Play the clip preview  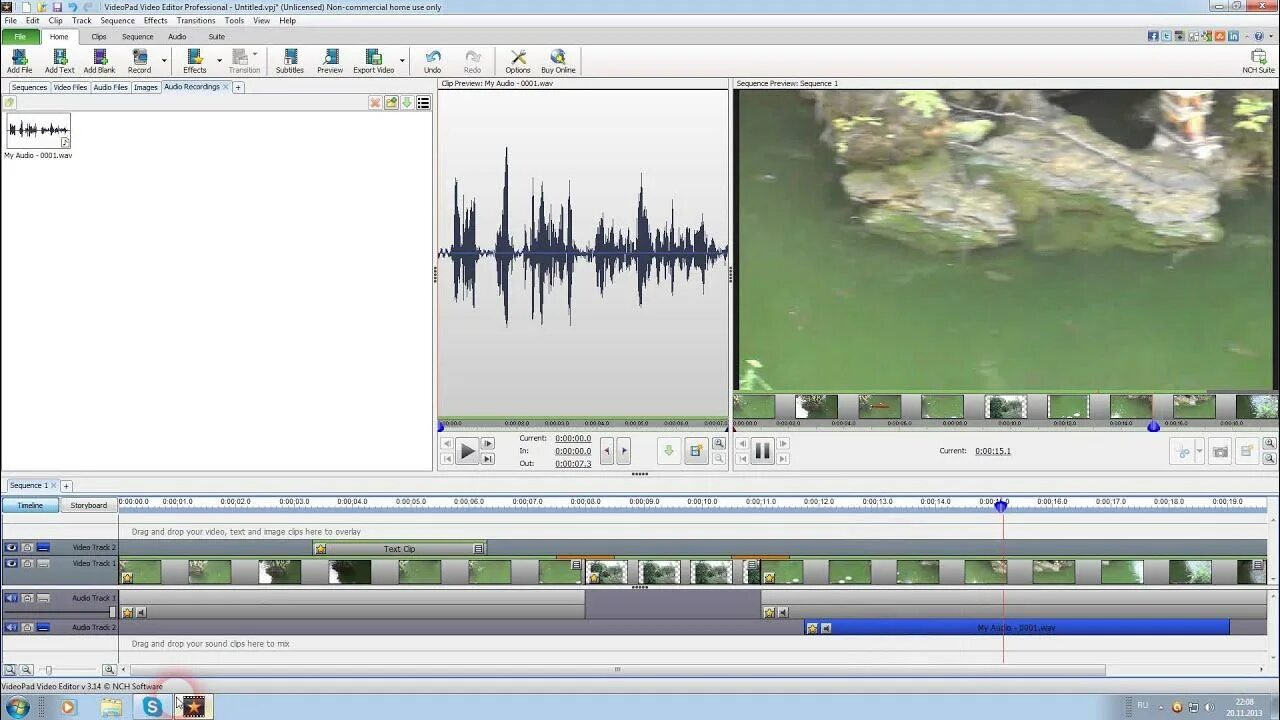[x=467, y=452]
